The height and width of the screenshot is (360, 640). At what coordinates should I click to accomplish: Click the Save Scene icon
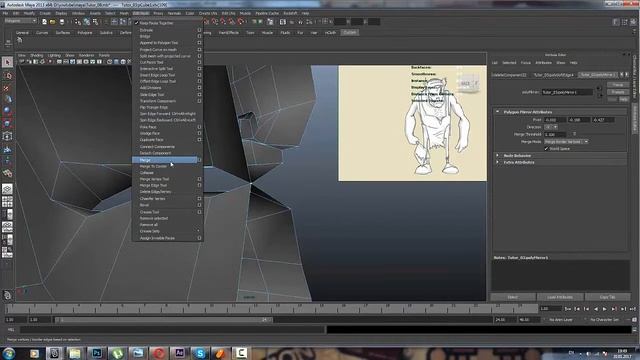pos(62,22)
